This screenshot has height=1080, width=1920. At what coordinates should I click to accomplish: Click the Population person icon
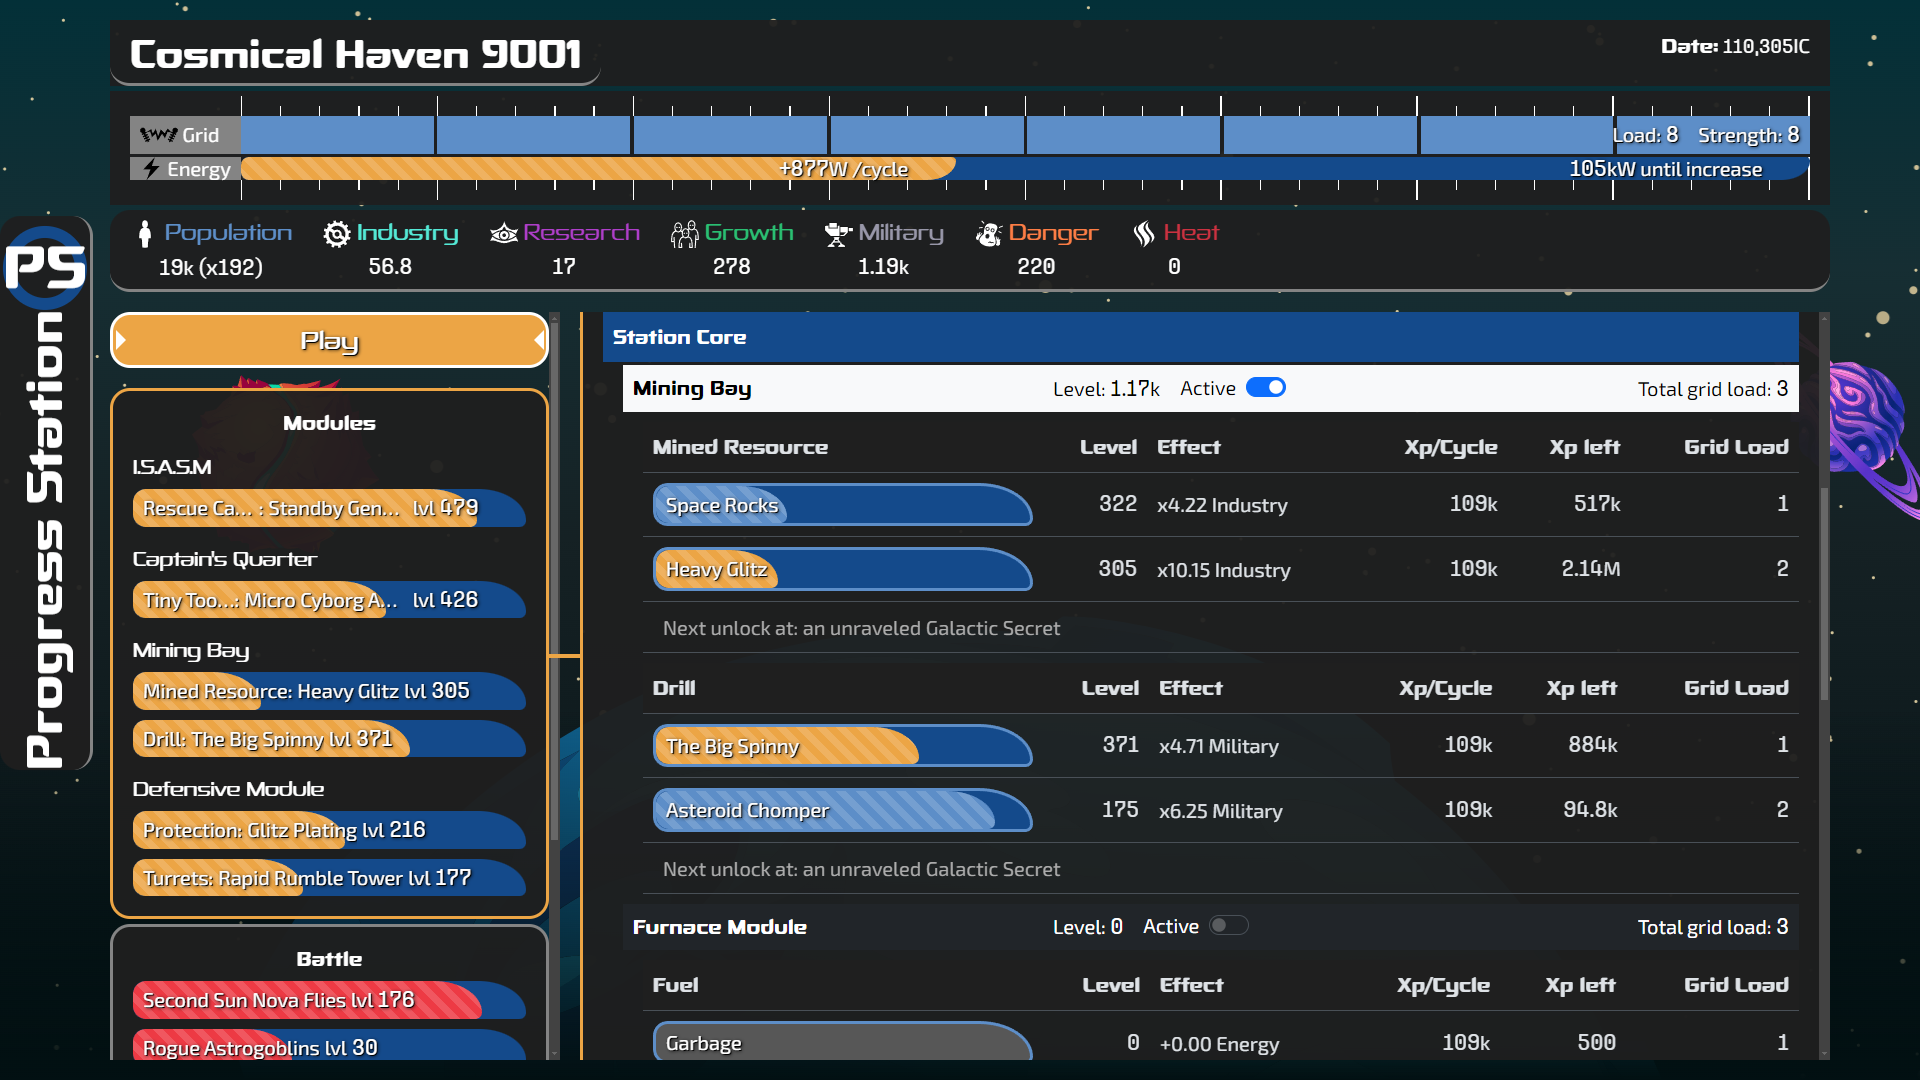[145, 233]
